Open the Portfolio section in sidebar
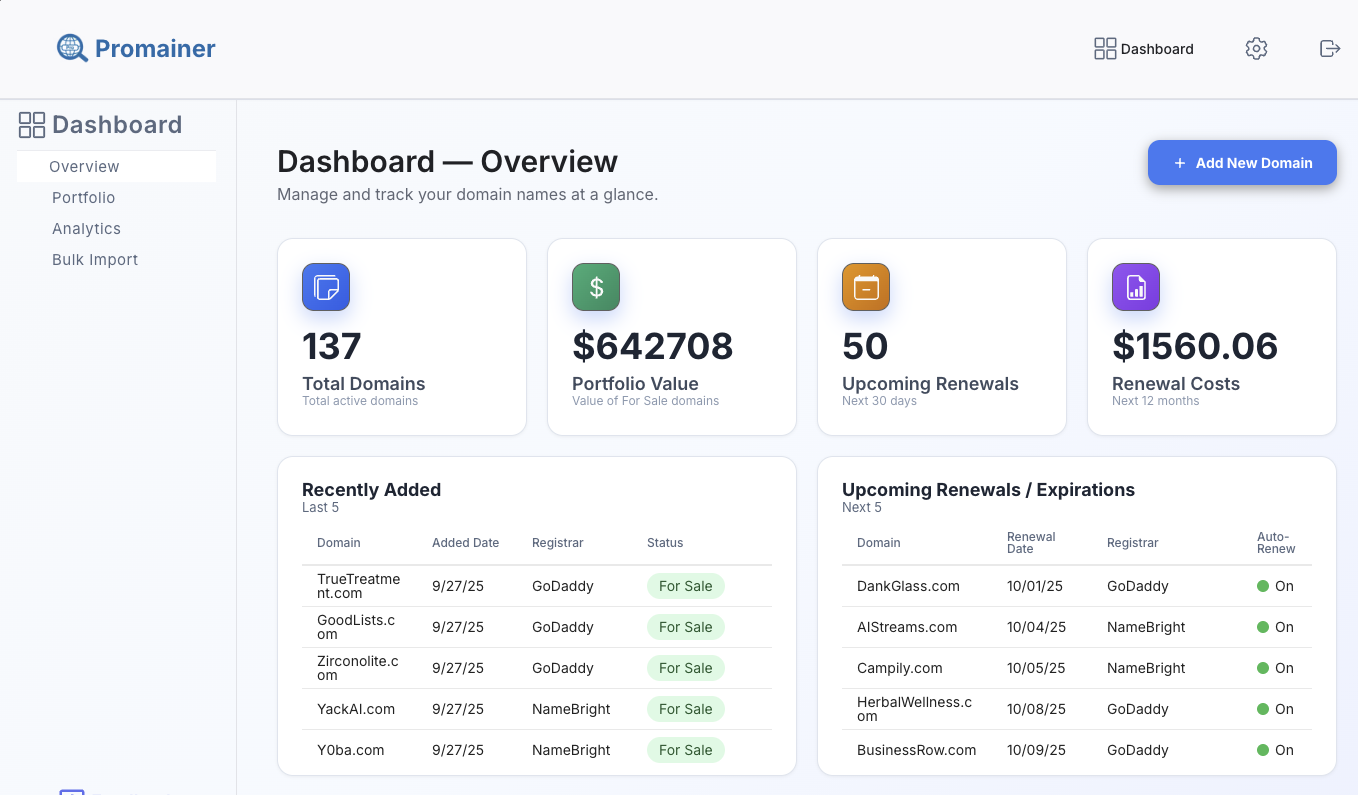1358x795 pixels. [84, 198]
